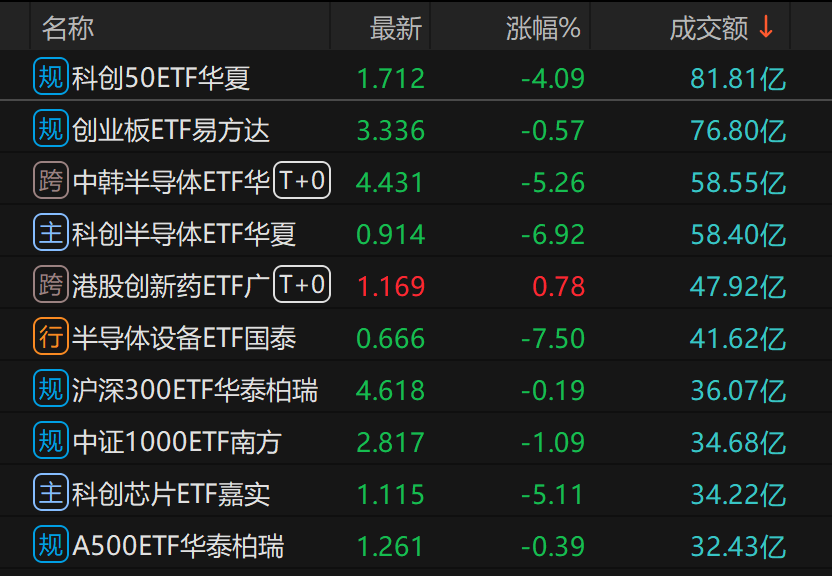Open the 科创50ETF华夏 fund name
Image resolution: width=832 pixels, height=576 pixels.
pos(161,78)
